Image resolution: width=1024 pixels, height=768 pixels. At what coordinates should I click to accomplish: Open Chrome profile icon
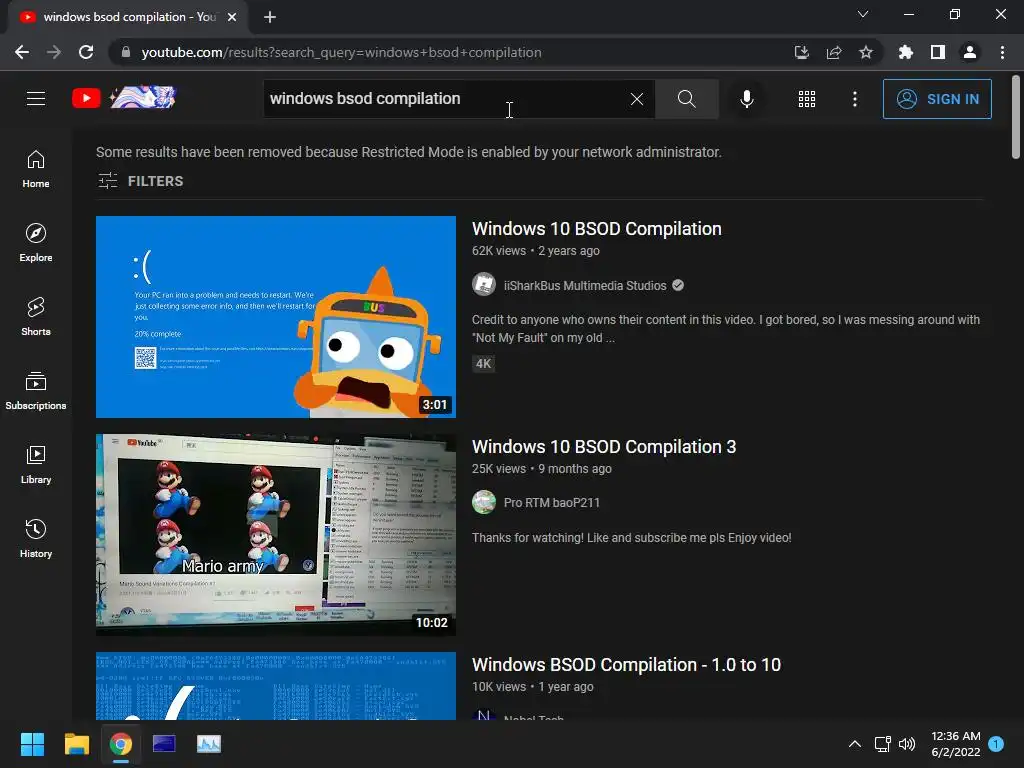click(x=970, y=52)
